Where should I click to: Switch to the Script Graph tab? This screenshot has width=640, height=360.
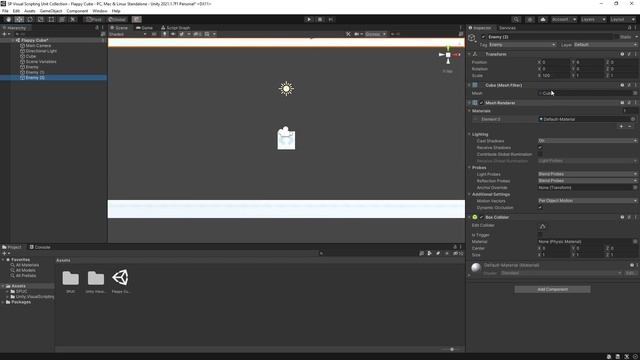[x=176, y=28]
